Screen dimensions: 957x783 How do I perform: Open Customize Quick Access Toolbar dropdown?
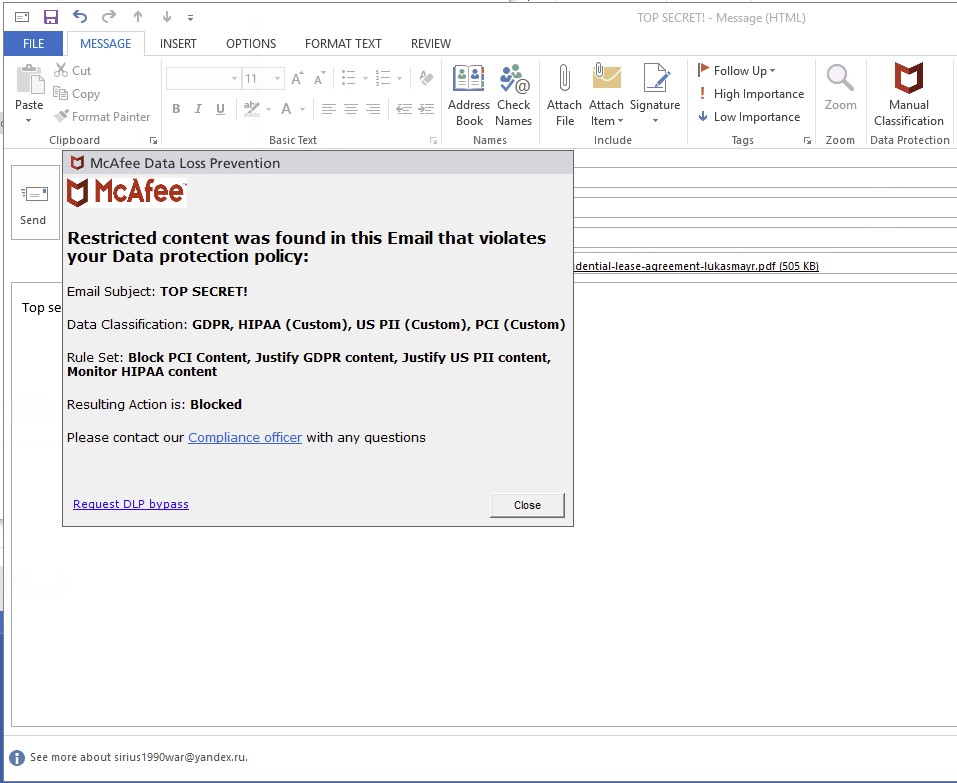[x=190, y=18]
